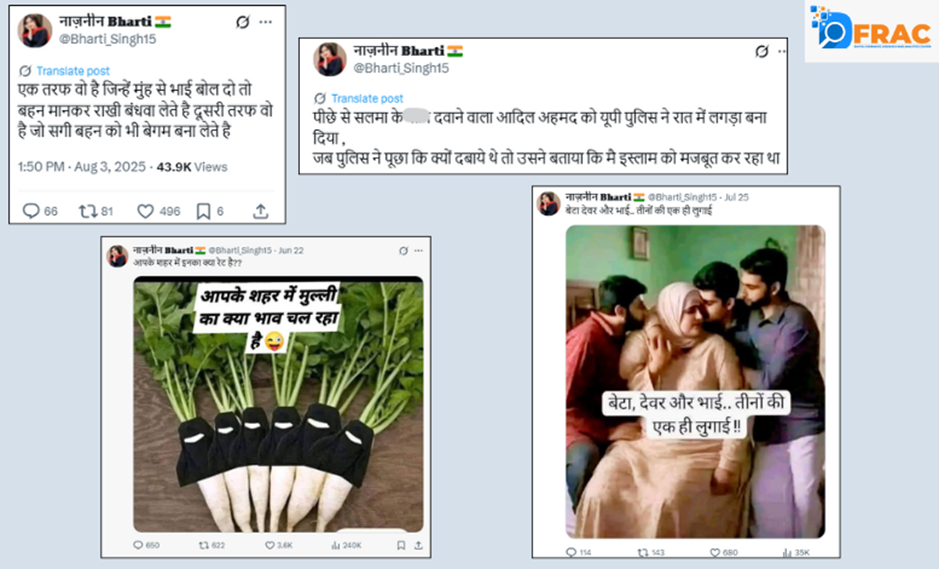The image size is (939, 569).
Task: Open the Jul 25 post image
Action: pos(695,382)
